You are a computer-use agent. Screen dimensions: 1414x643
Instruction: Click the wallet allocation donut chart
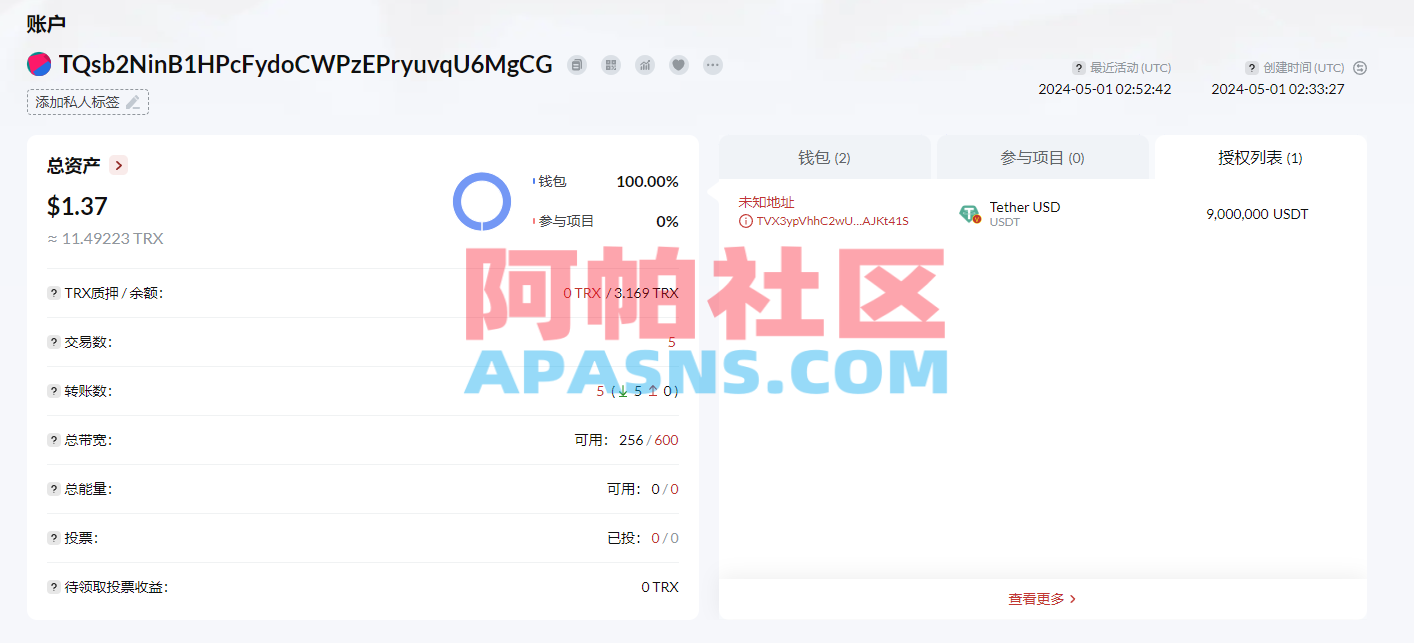click(483, 202)
